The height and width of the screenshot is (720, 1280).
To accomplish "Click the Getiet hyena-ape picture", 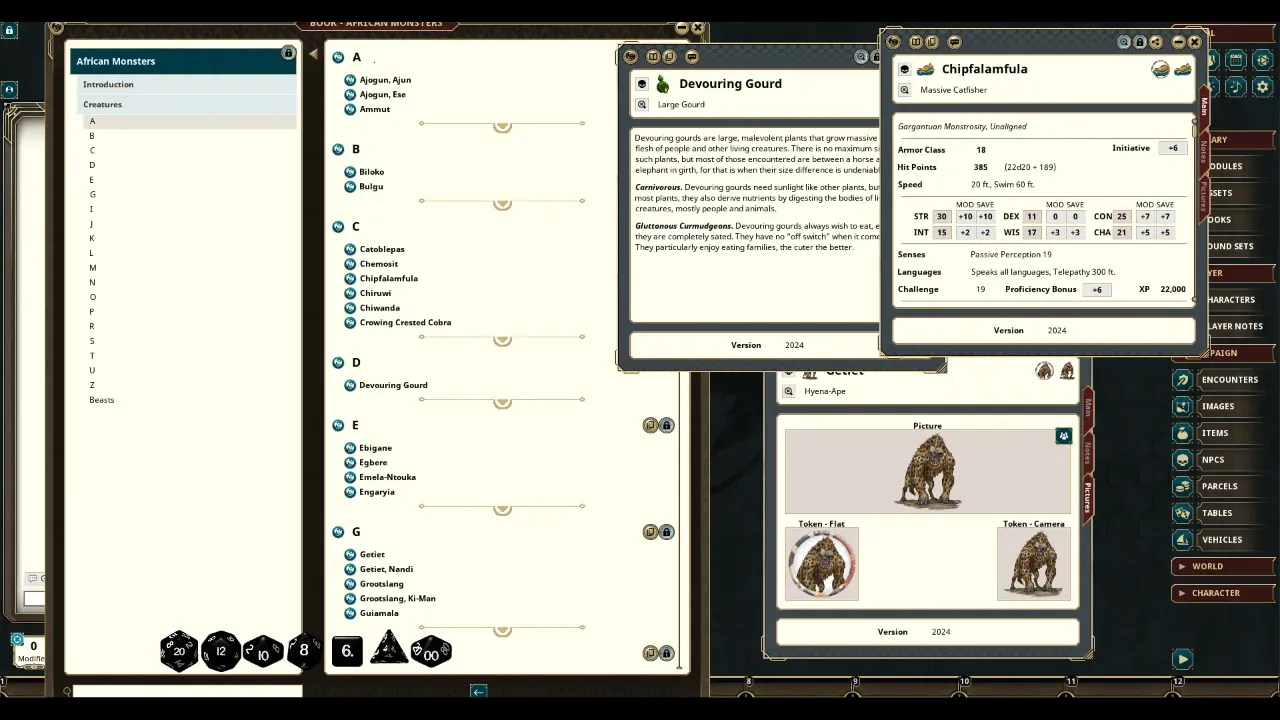I will click(x=927, y=472).
